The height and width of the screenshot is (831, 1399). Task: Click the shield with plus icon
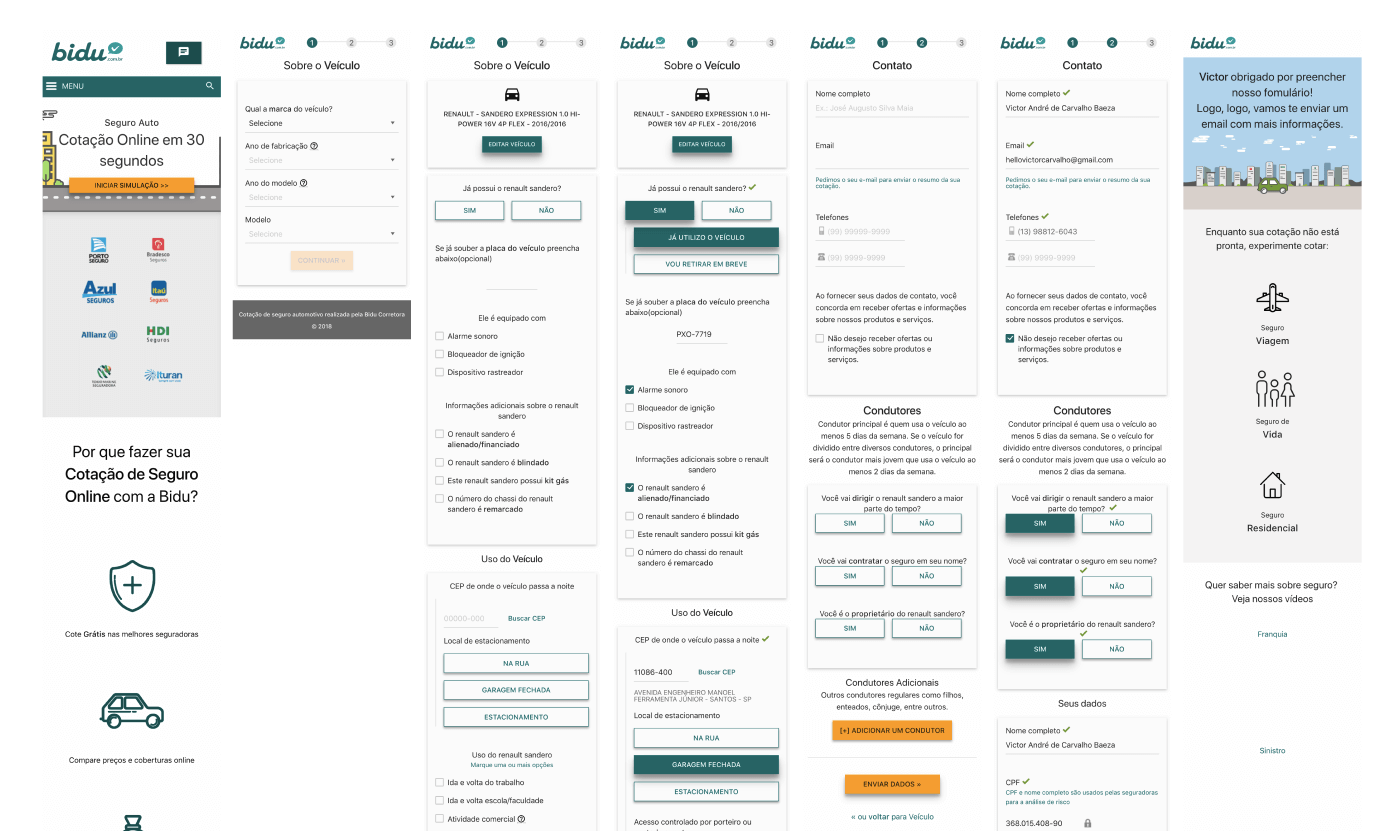(132, 586)
